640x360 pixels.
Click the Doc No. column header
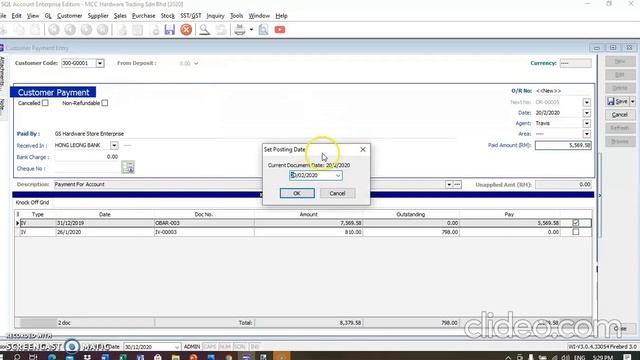(x=204, y=214)
